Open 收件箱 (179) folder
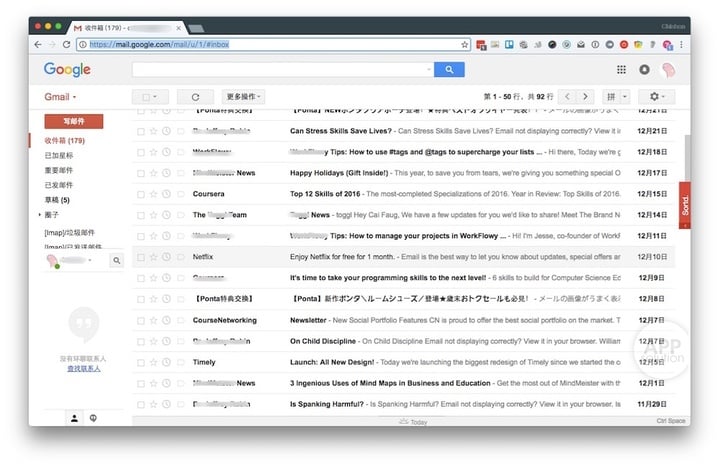Viewport: 720px width, 467px height. [x=65, y=141]
